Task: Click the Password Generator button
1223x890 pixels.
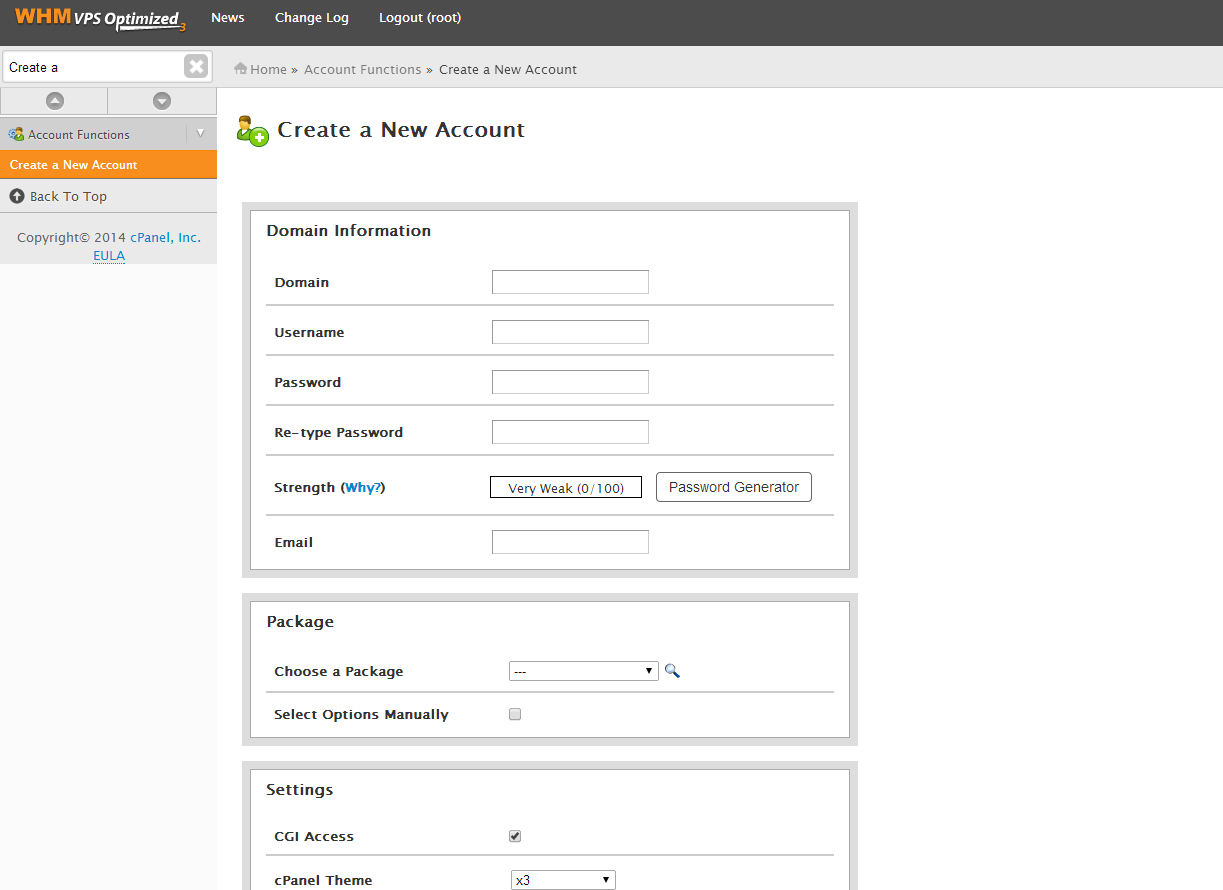Action: click(733, 487)
